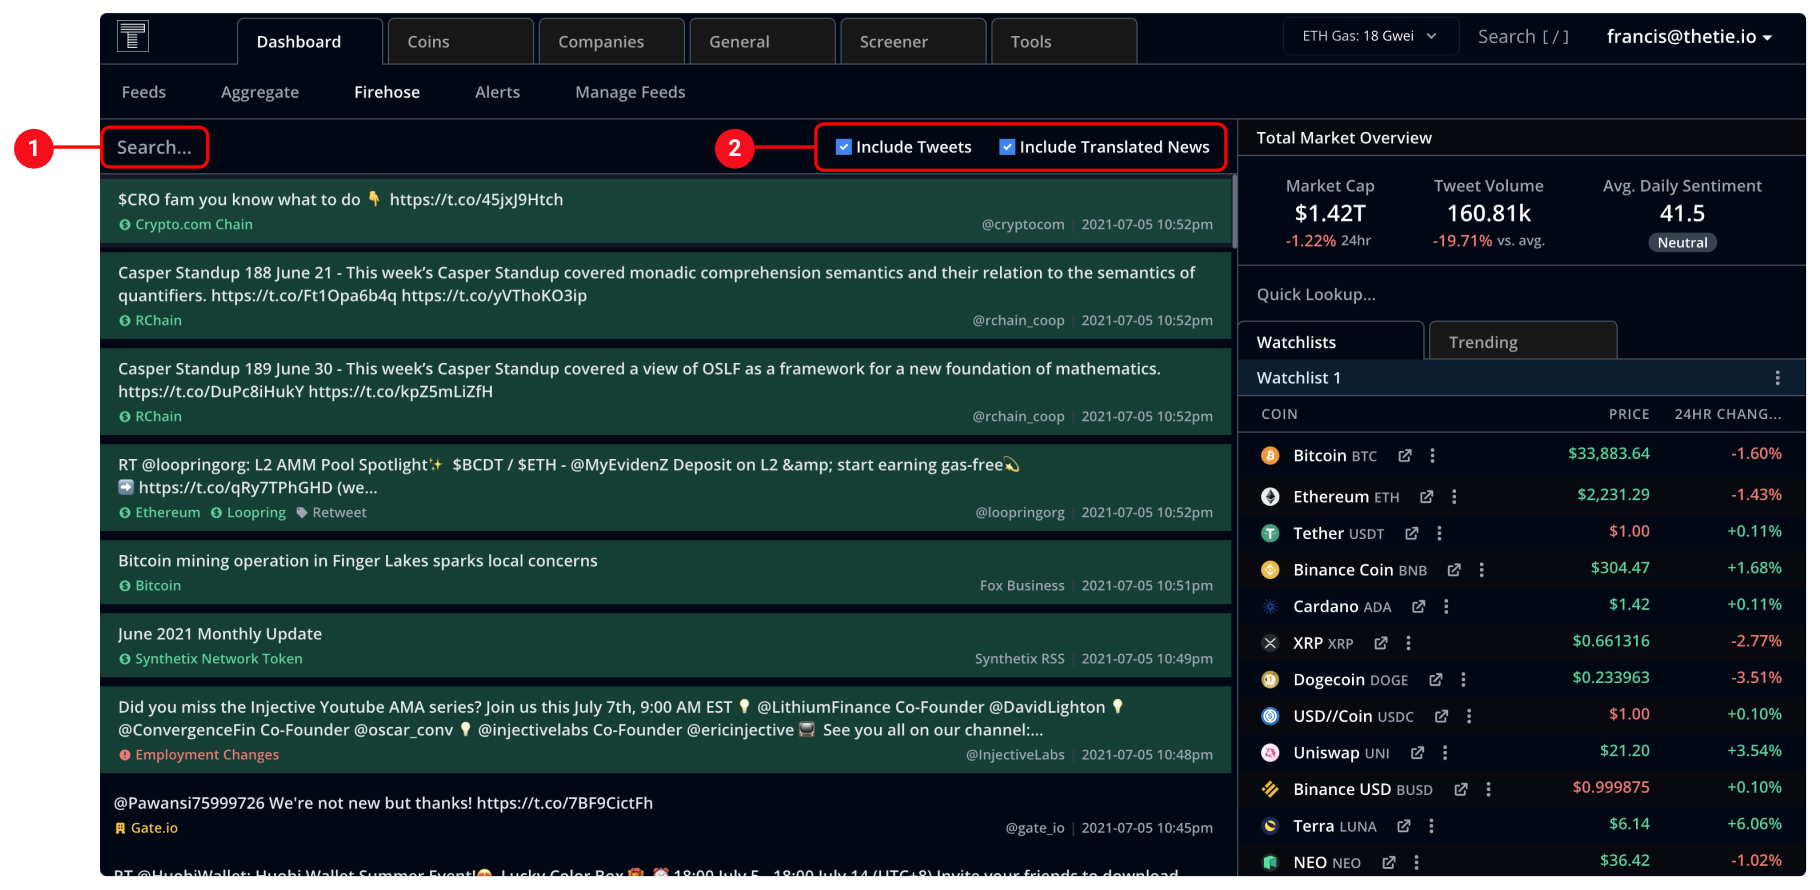Open Bitcoin row options menu

click(x=1432, y=456)
